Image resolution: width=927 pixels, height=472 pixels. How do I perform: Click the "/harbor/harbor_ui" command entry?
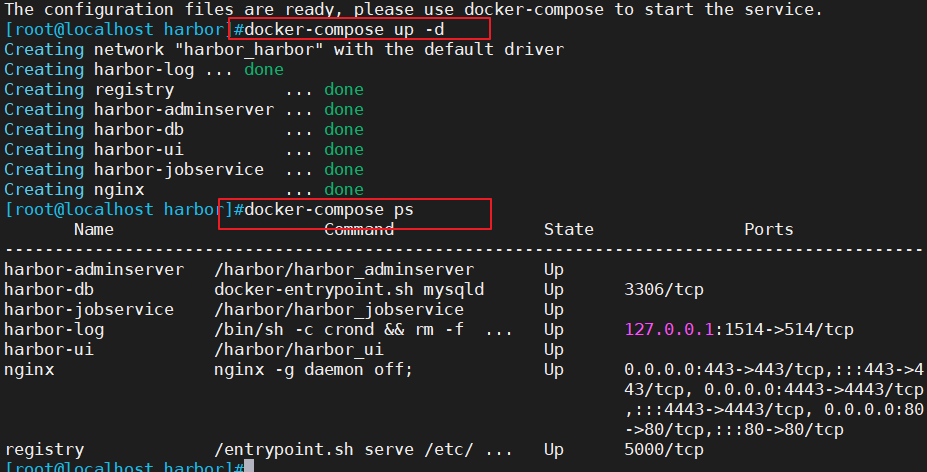click(x=298, y=350)
